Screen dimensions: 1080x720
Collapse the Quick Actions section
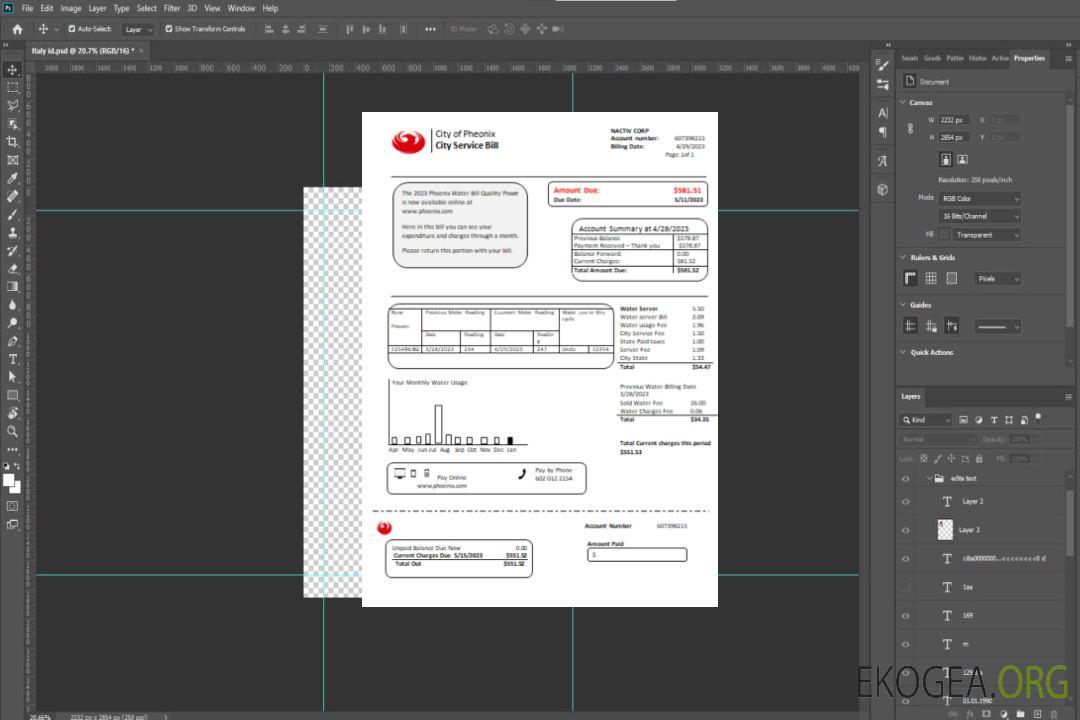coord(904,352)
